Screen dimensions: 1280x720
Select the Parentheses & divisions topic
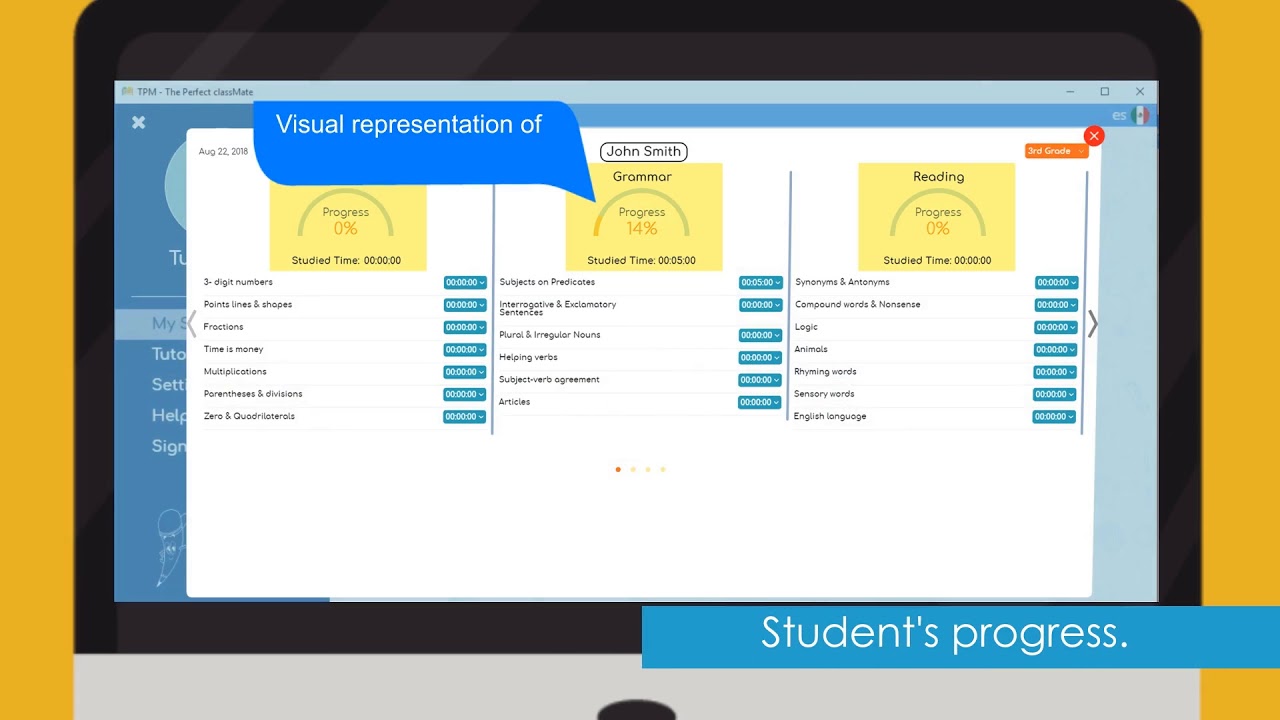coord(253,394)
